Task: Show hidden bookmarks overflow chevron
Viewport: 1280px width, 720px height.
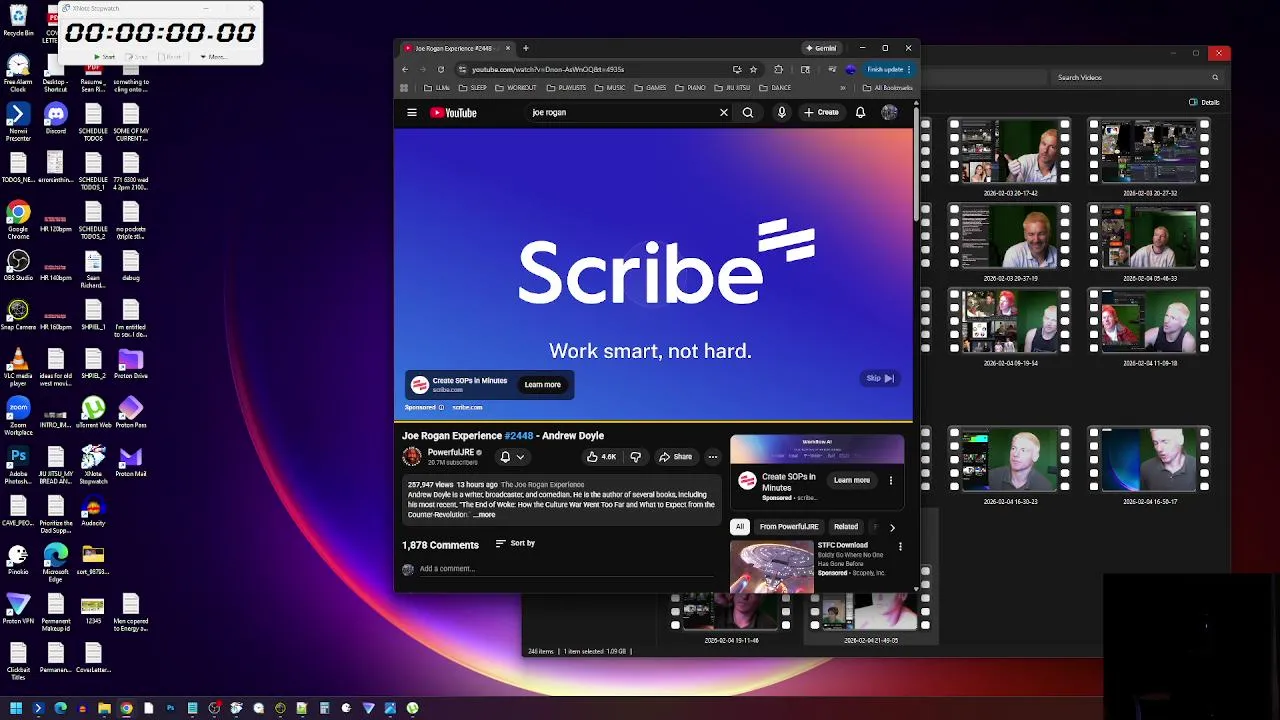Action: coord(842,88)
